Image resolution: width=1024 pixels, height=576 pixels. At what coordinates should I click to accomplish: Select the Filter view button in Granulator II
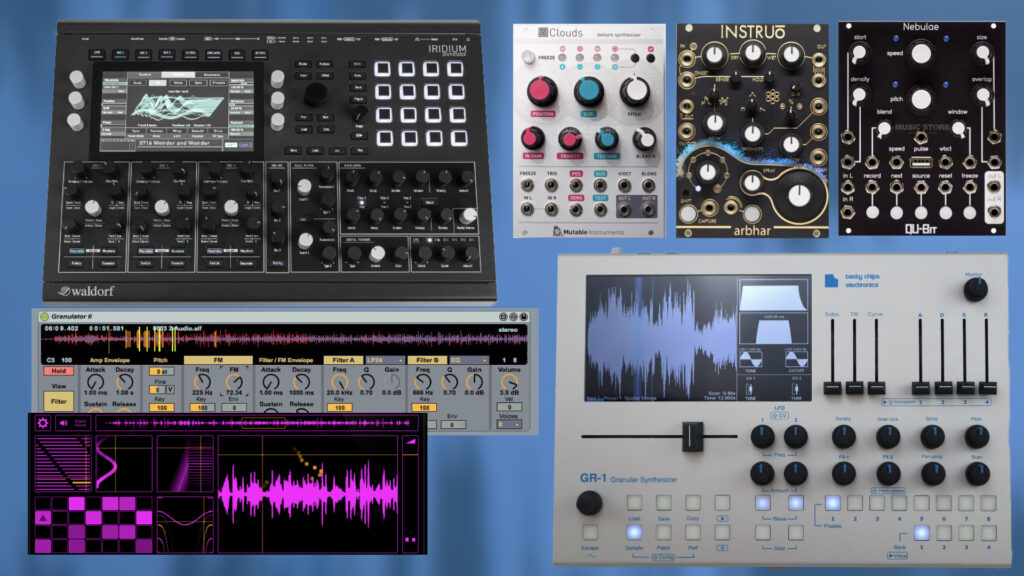tap(58, 401)
